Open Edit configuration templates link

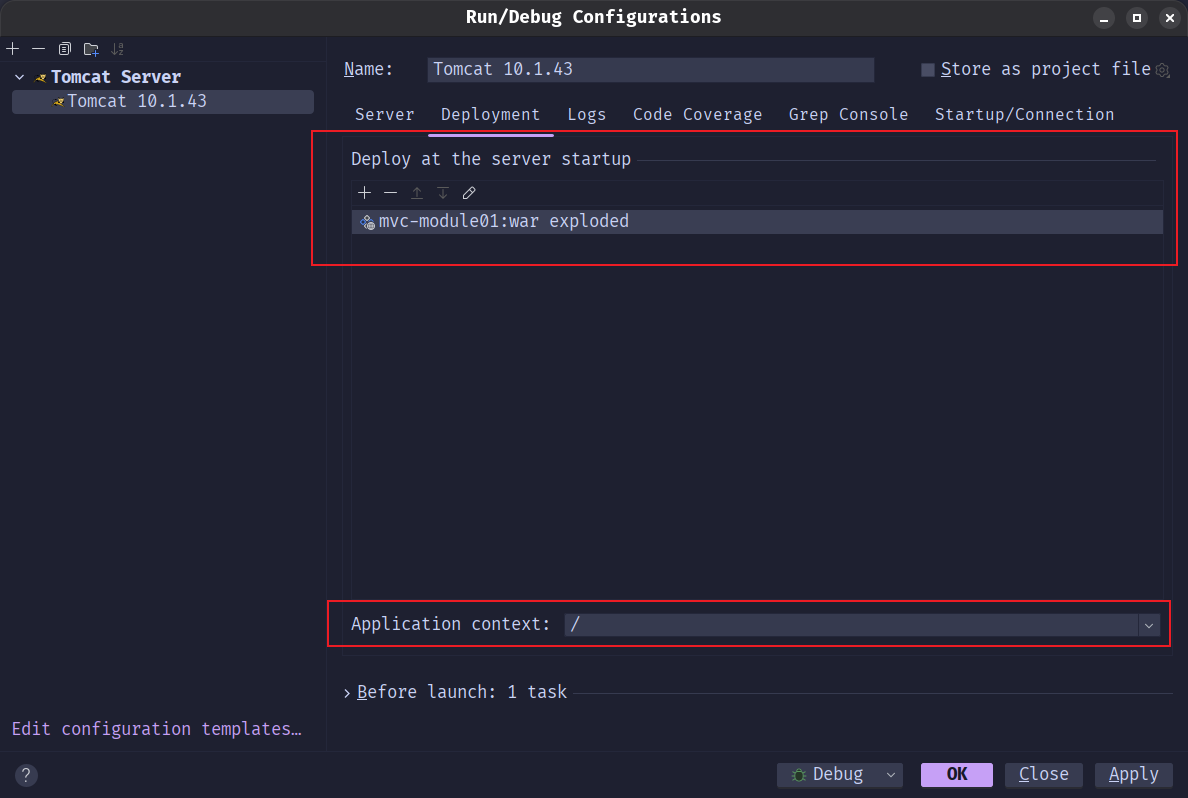point(156,729)
